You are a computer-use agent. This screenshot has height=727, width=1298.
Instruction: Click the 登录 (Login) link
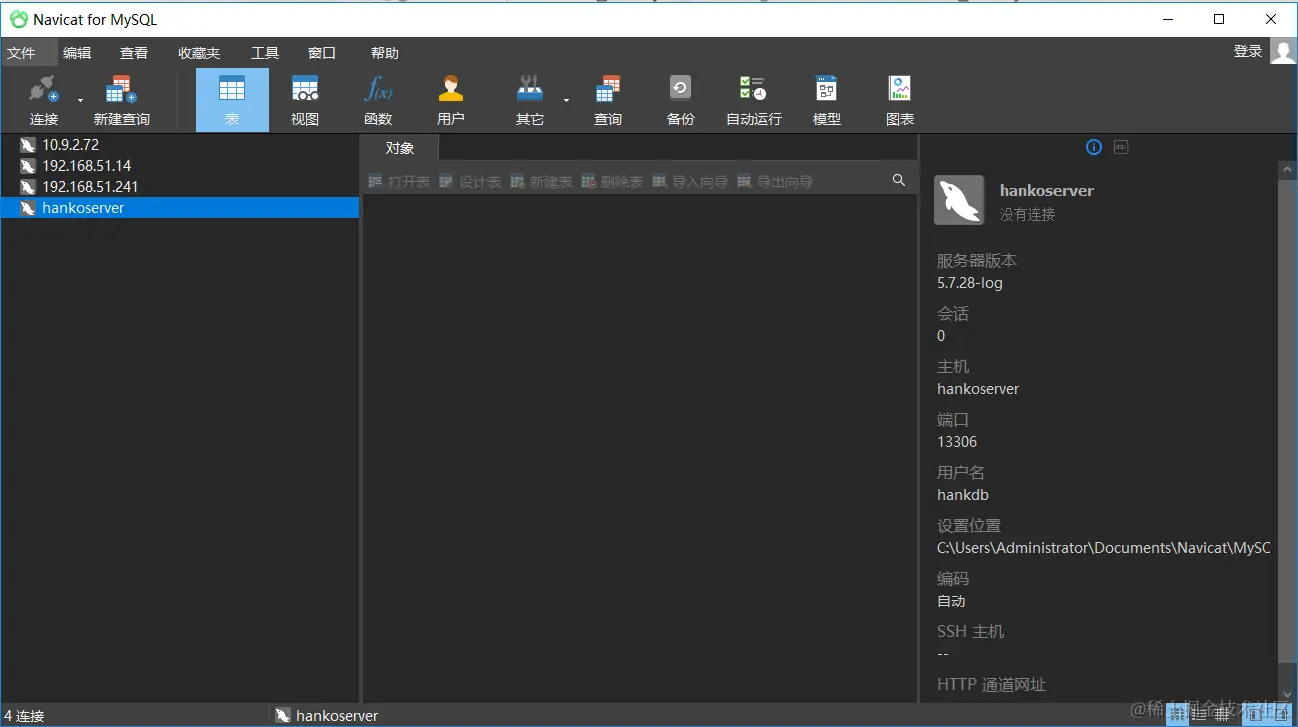(x=1248, y=51)
